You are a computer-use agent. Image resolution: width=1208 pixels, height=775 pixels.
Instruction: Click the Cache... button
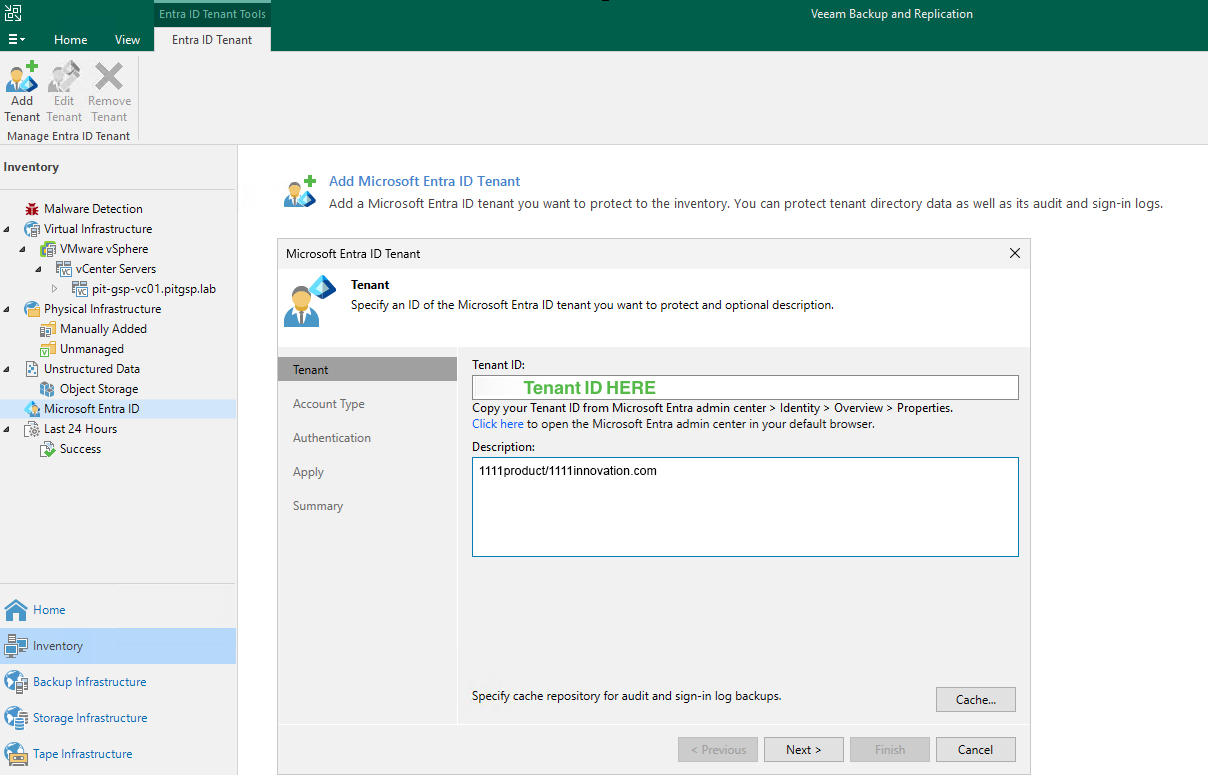976,700
